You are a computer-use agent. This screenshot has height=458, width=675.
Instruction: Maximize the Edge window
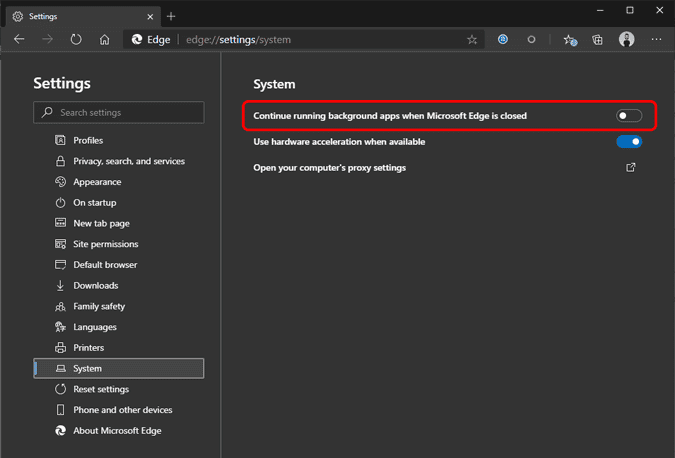pos(629,10)
